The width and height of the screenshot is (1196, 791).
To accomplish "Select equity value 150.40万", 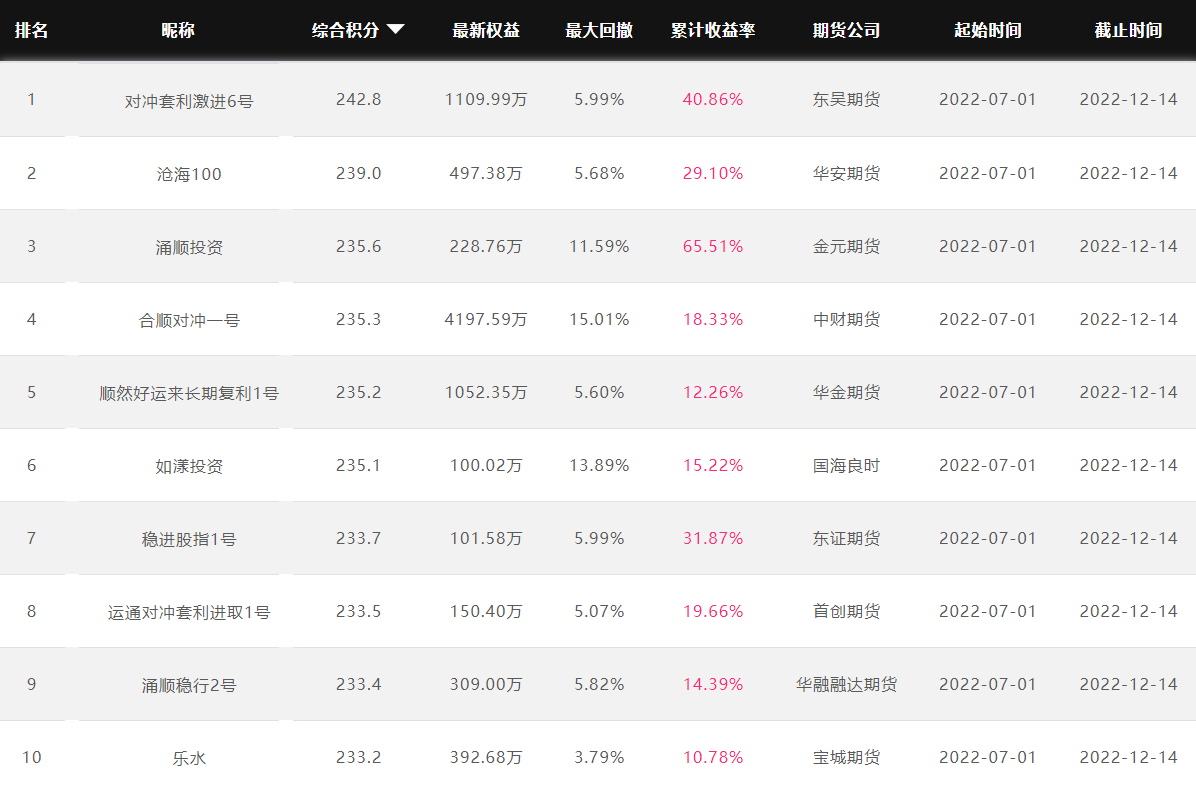I will [x=486, y=611].
